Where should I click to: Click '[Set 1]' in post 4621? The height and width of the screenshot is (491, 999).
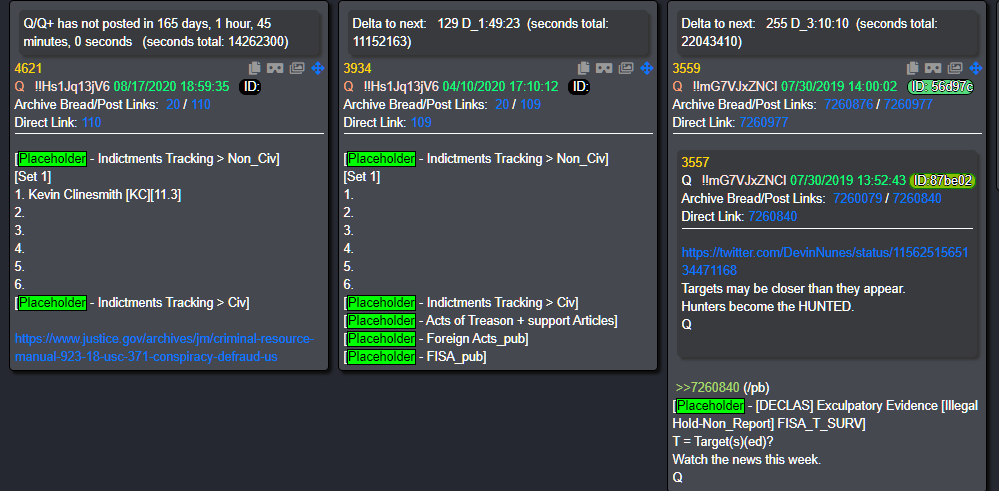(x=33, y=177)
